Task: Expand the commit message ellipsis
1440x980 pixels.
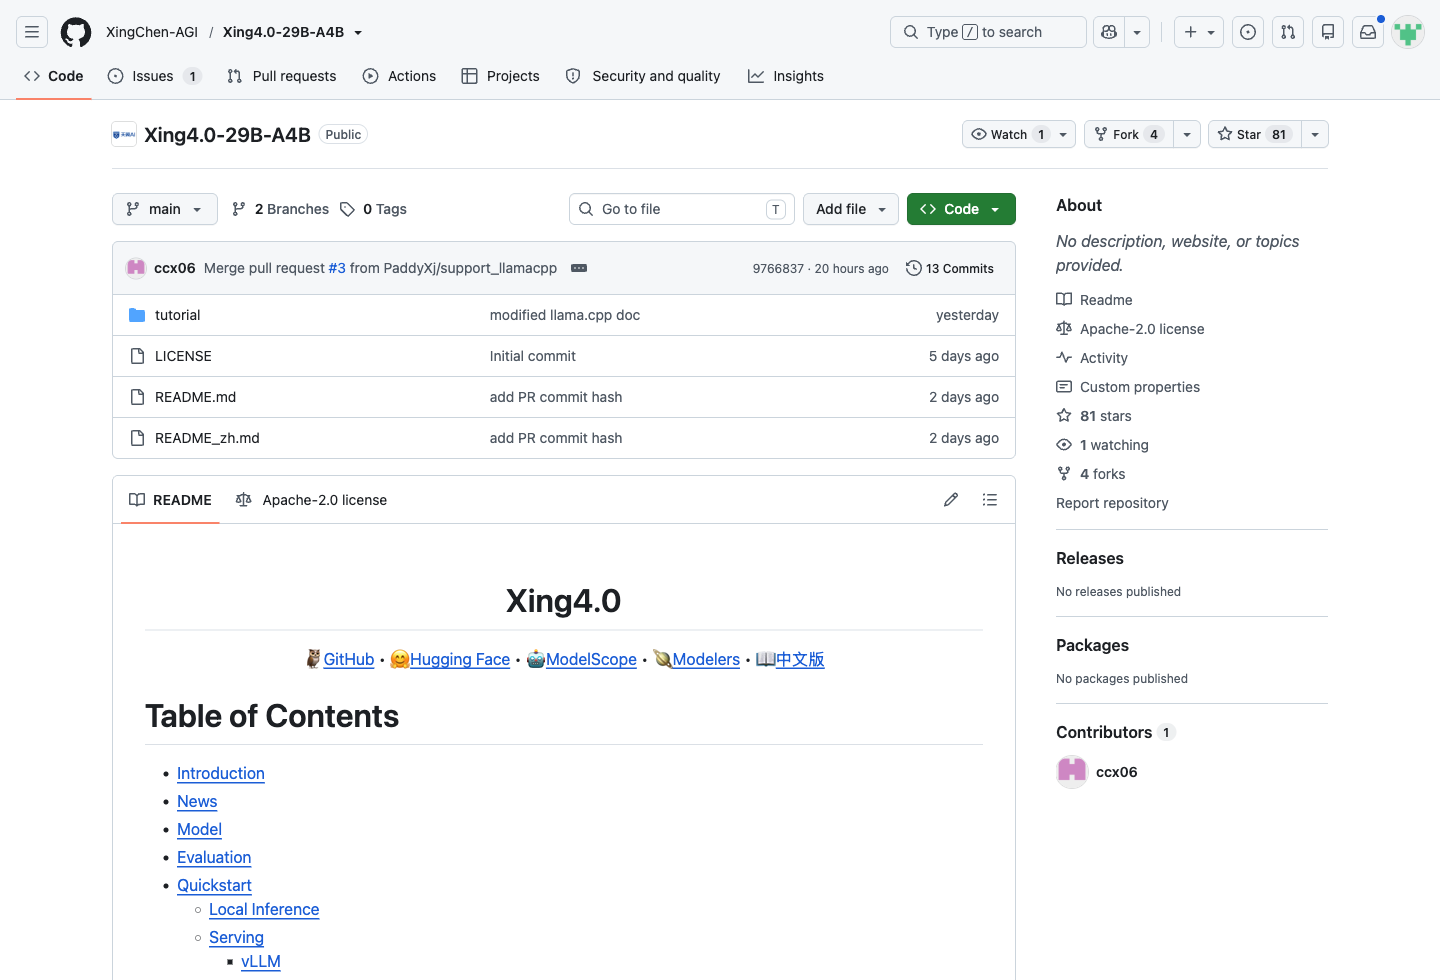Action: pos(579,268)
